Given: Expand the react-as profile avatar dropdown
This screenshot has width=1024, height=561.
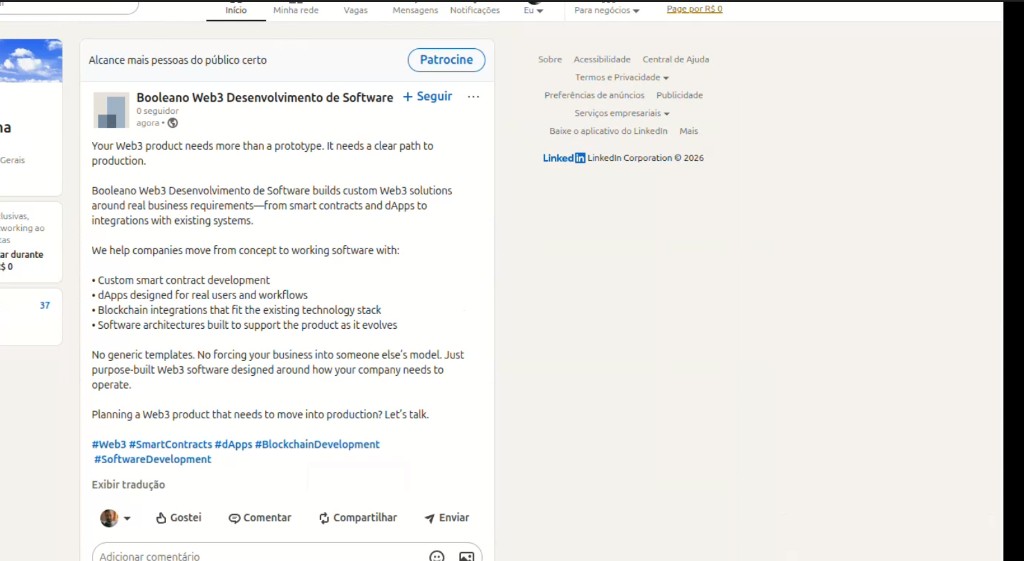Looking at the screenshot, I should pyautogui.click(x=115, y=518).
